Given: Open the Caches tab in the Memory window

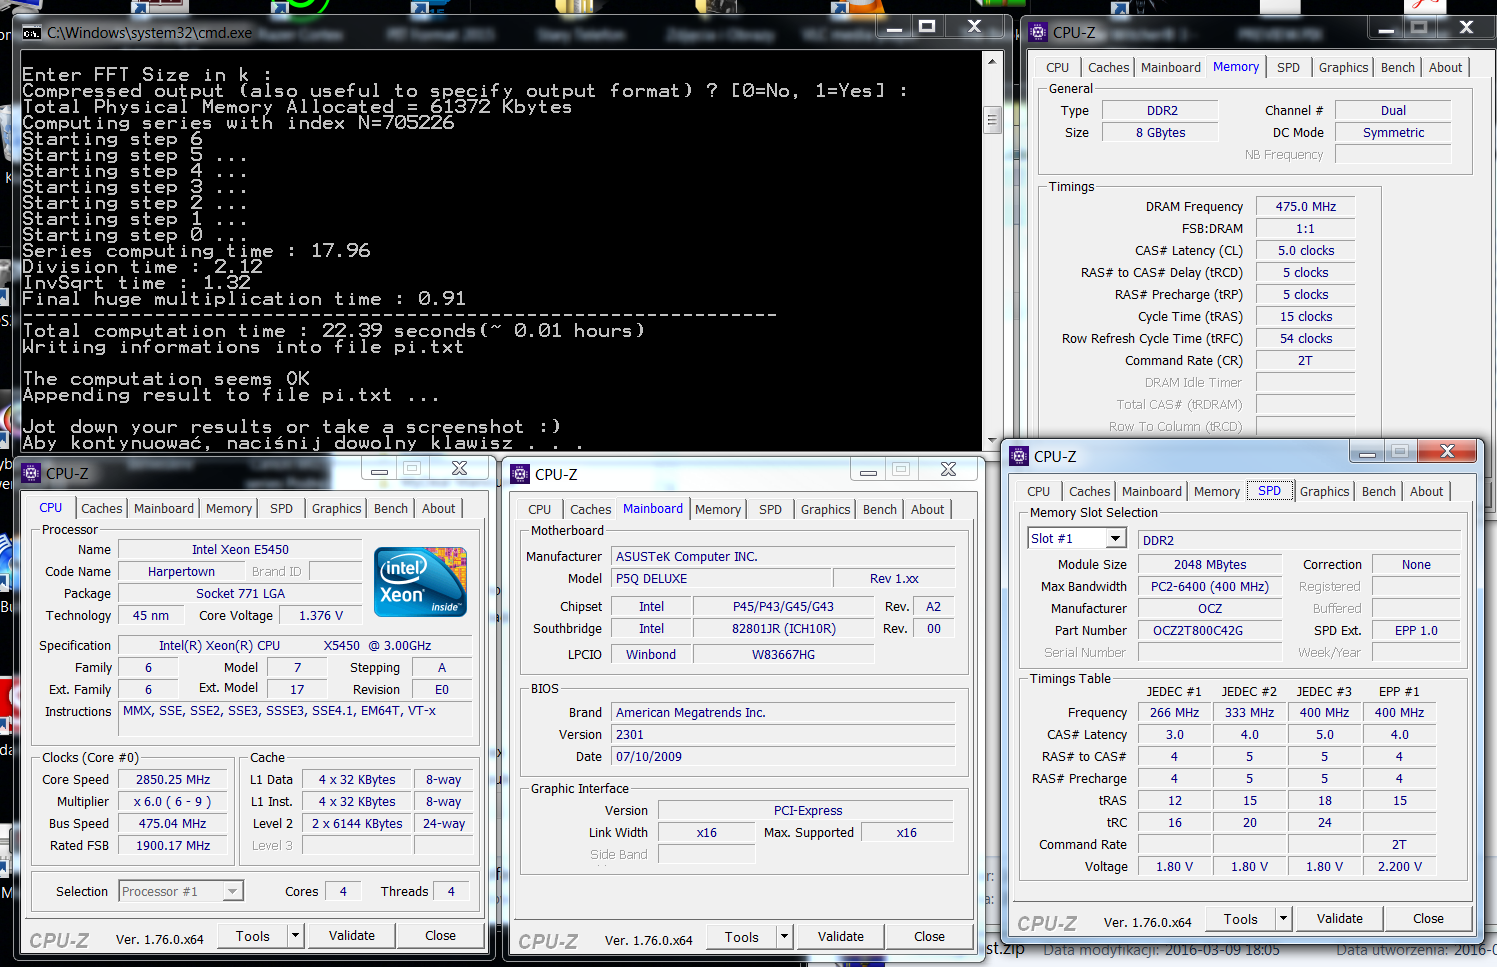Looking at the screenshot, I should click(x=1108, y=67).
